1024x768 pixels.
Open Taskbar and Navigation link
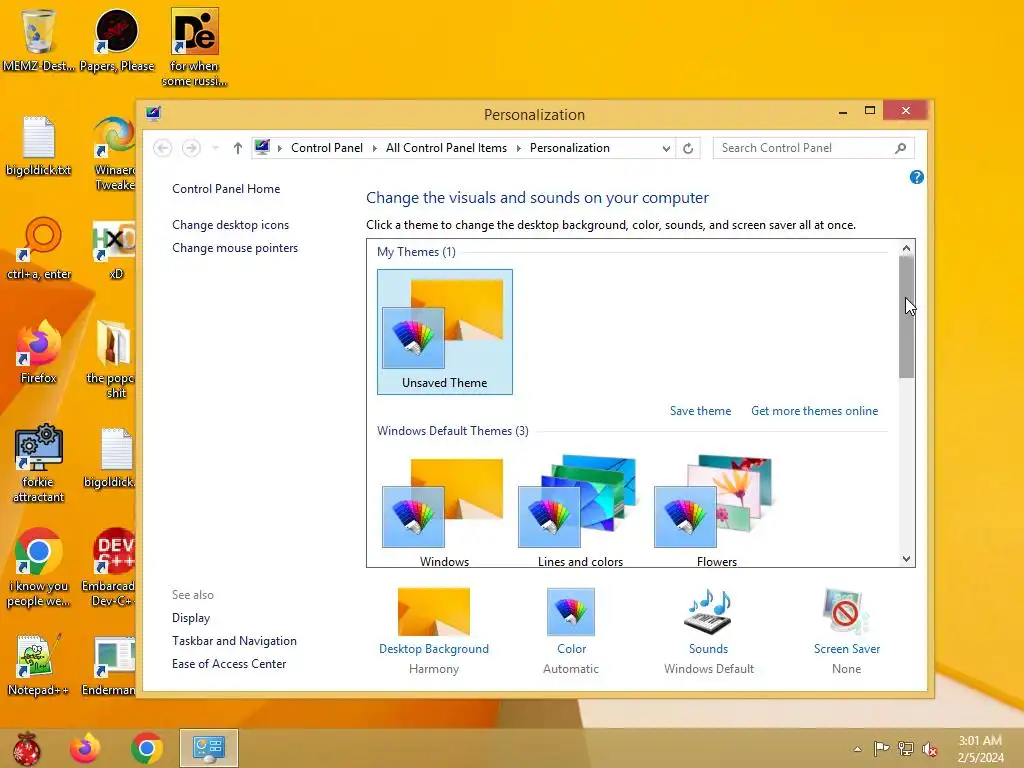point(234,641)
